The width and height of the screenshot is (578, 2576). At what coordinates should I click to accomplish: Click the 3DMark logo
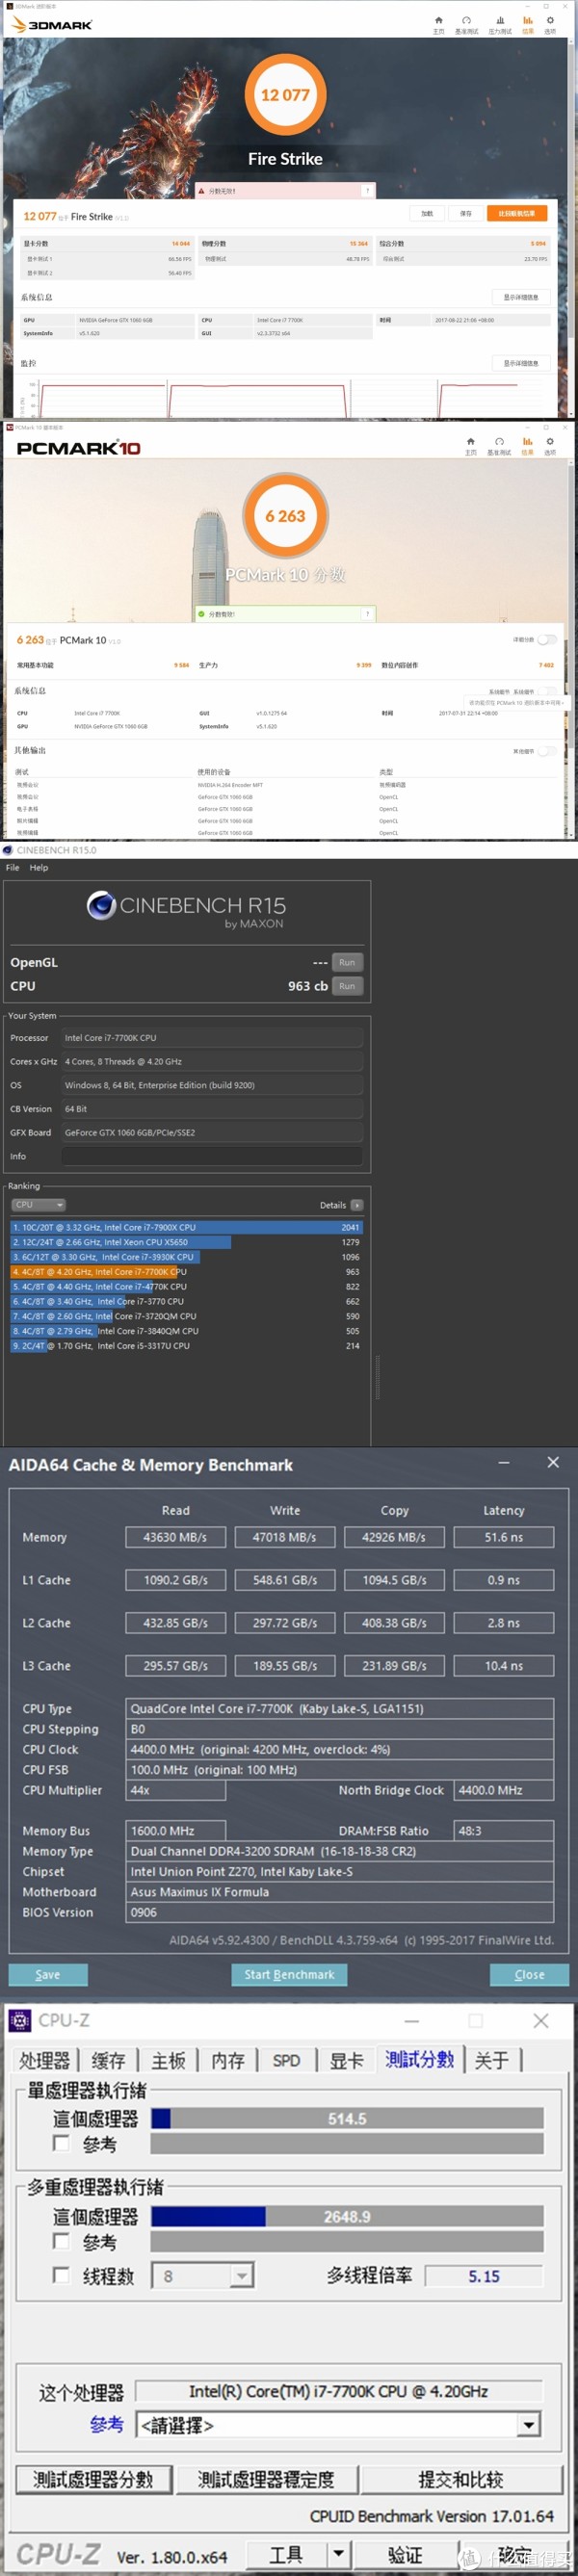pos(52,24)
